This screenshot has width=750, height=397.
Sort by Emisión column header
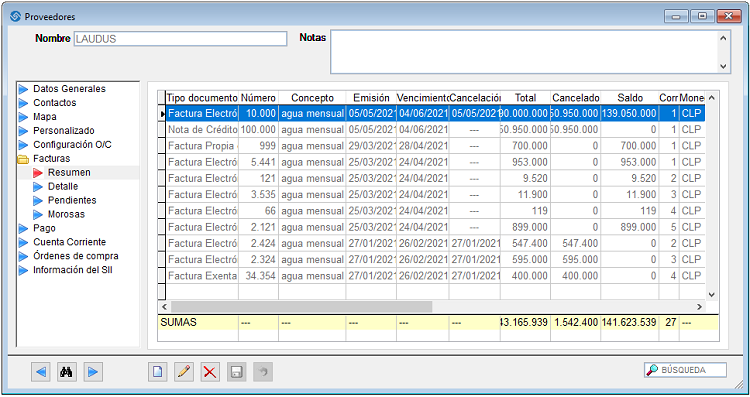click(371, 98)
